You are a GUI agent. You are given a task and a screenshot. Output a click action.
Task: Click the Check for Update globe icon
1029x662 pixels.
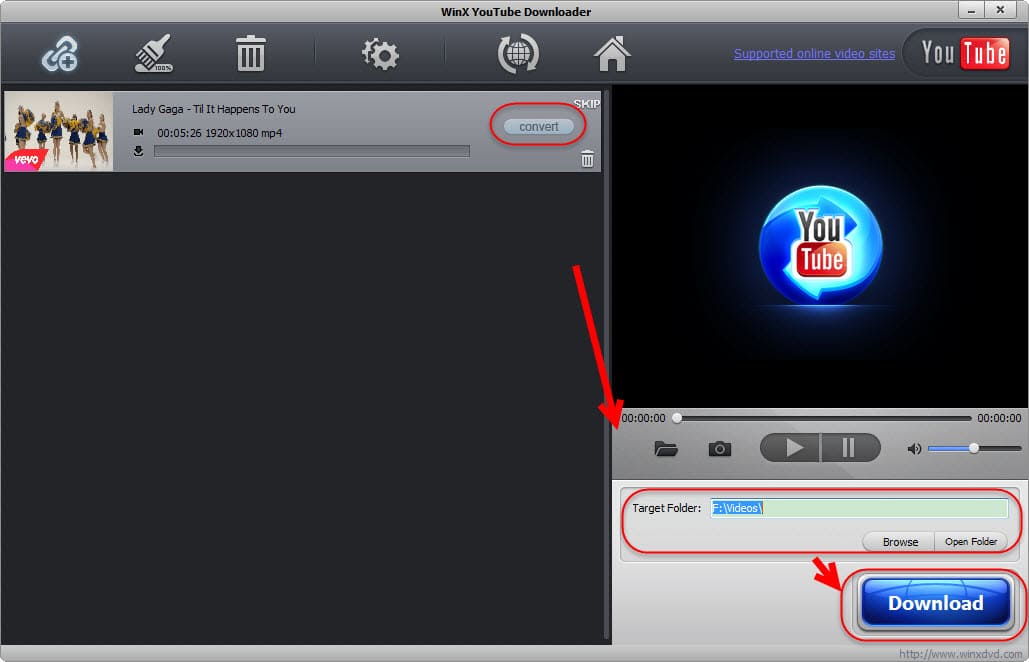tap(518, 54)
